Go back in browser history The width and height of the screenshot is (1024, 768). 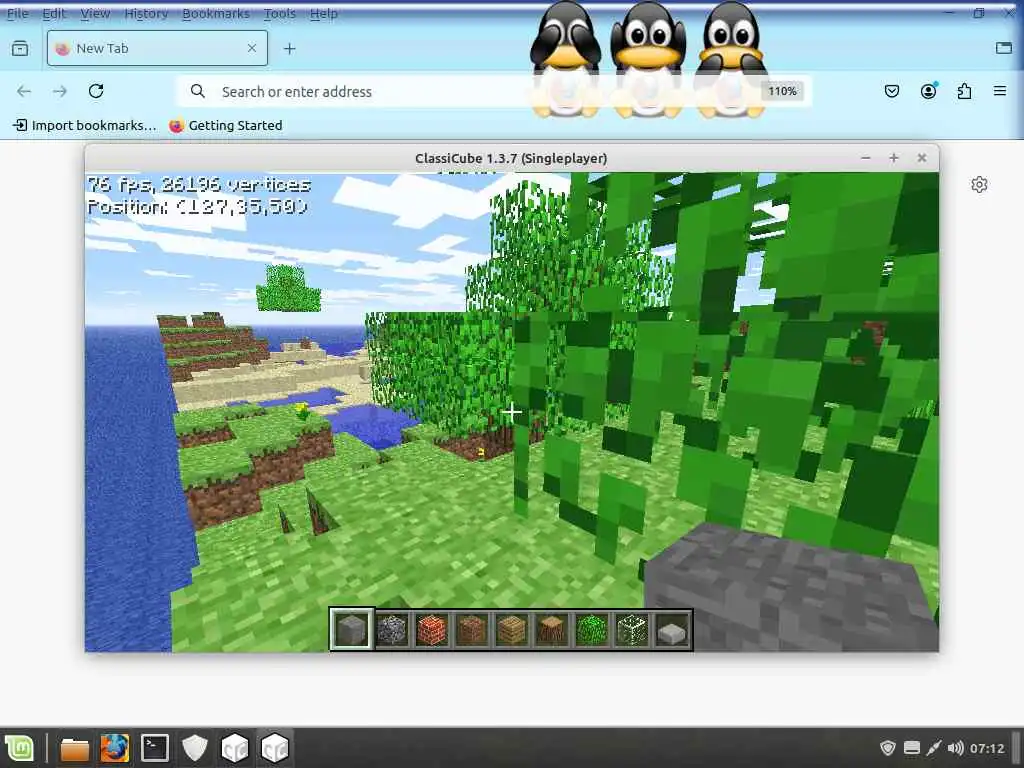coord(24,91)
